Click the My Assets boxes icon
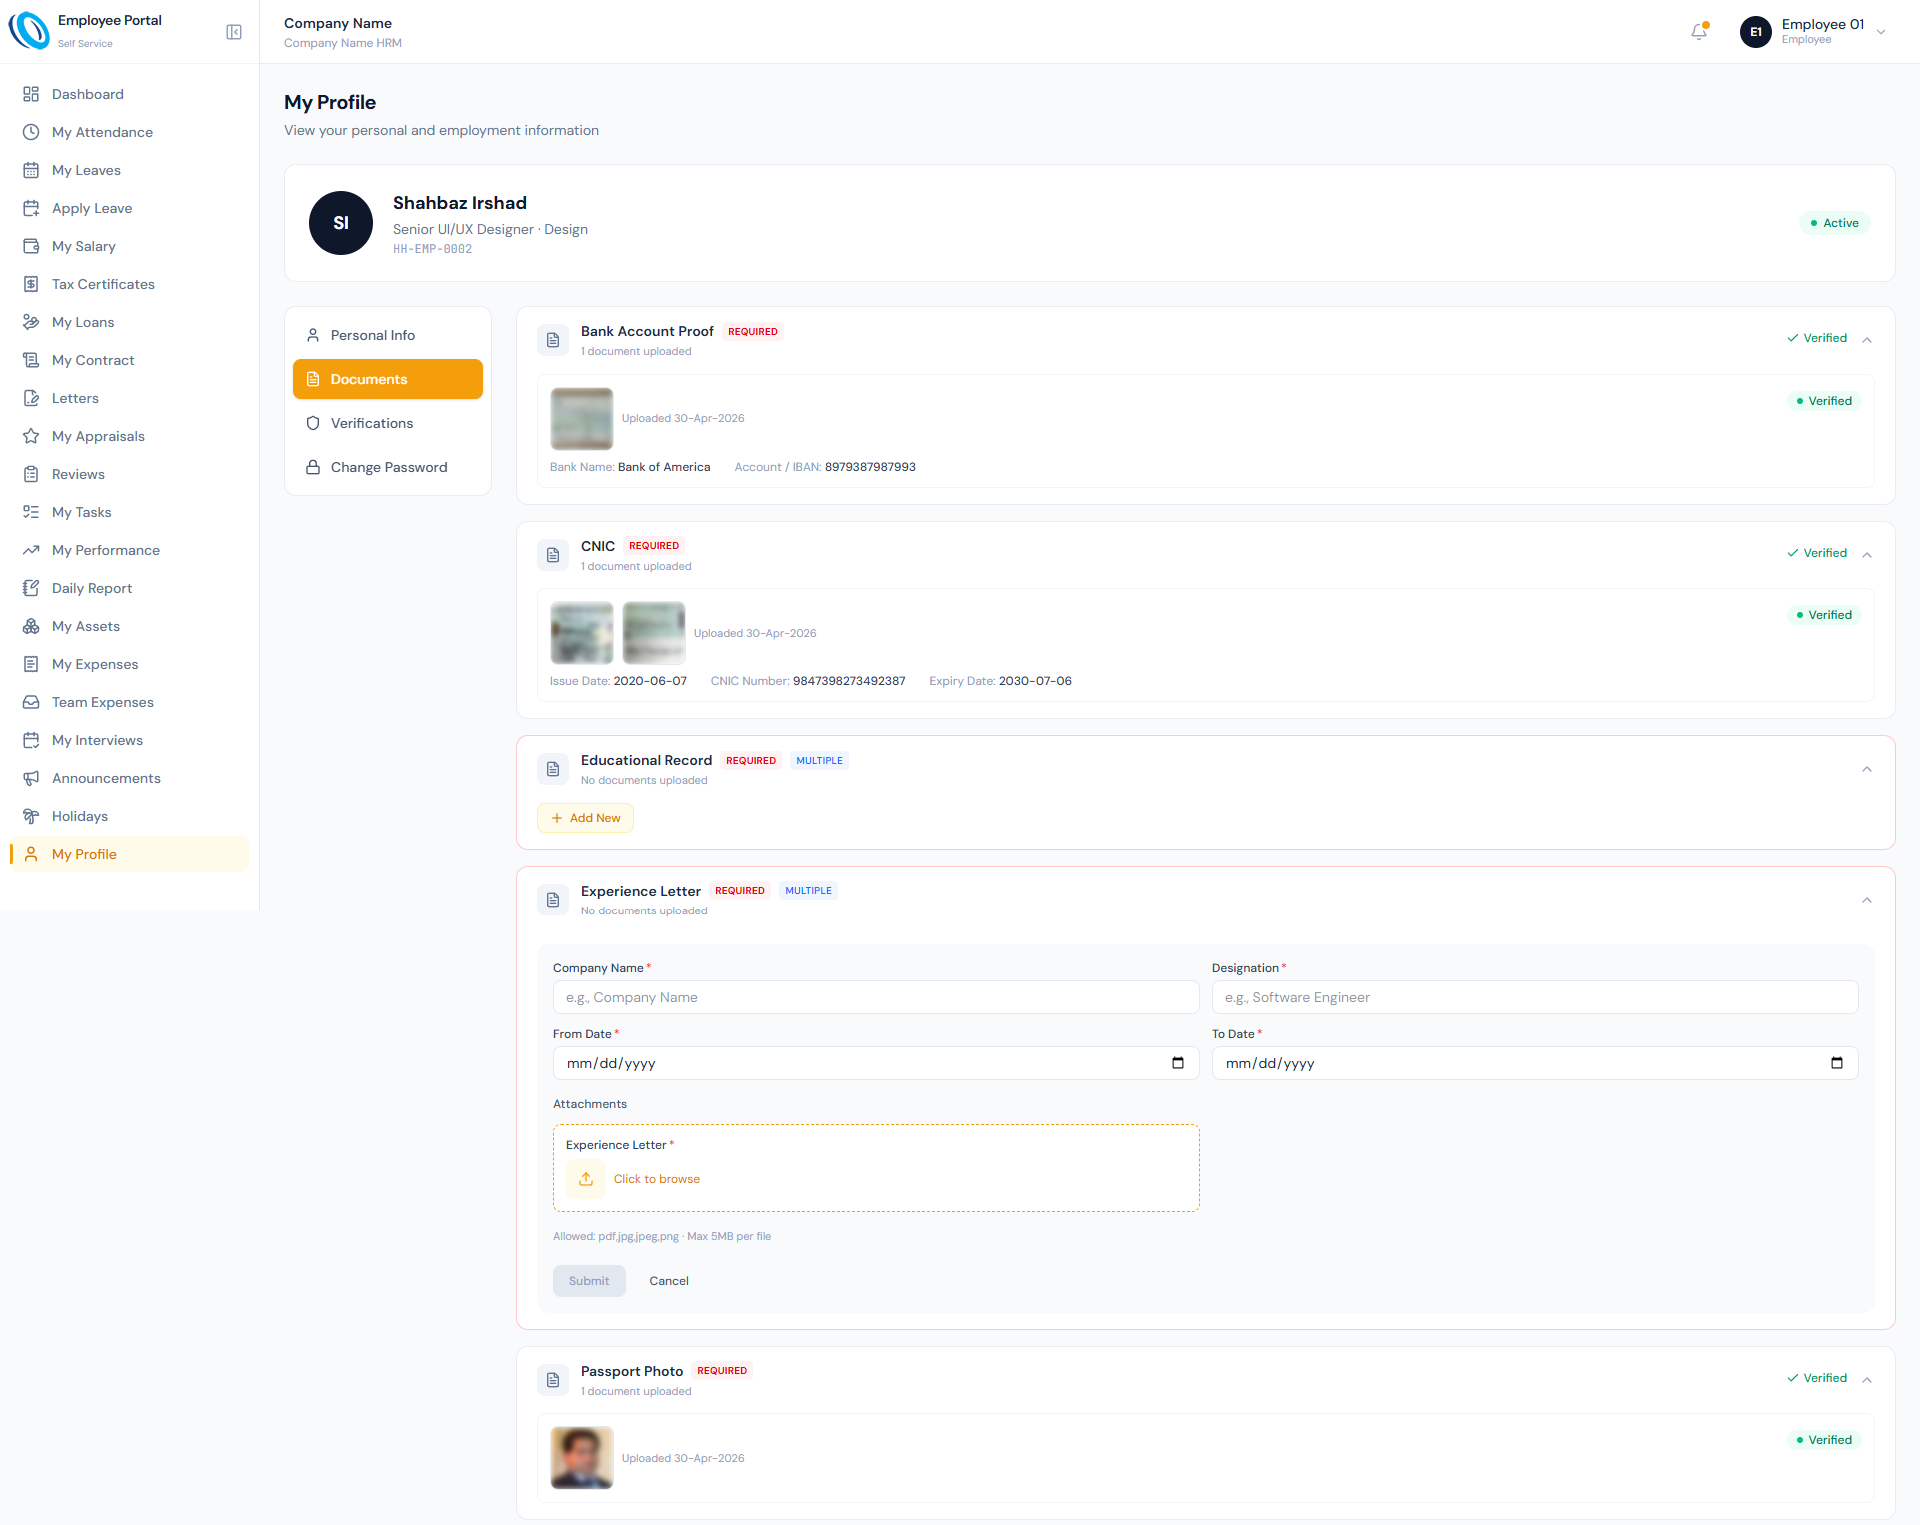The width and height of the screenshot is (1920, 1525). tap(31, 626)
